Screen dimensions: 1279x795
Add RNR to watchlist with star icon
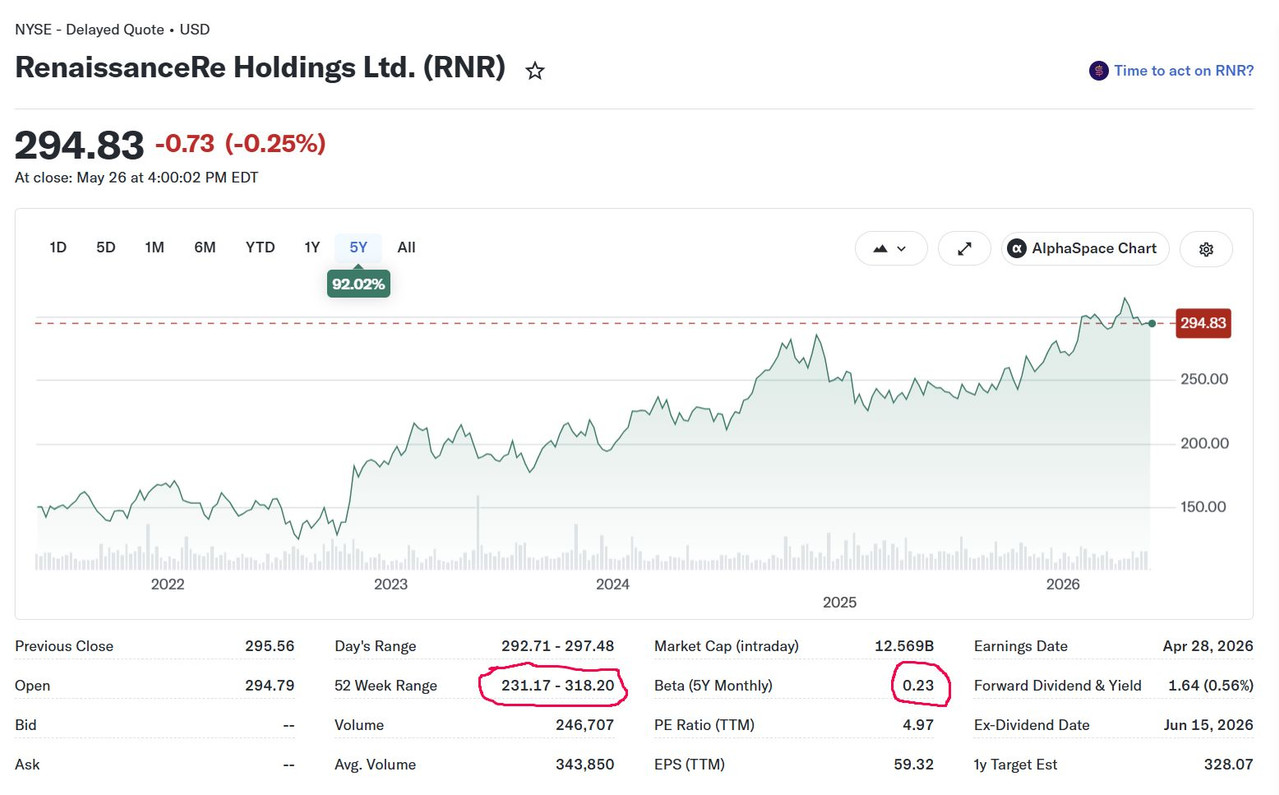click(535, 71)
